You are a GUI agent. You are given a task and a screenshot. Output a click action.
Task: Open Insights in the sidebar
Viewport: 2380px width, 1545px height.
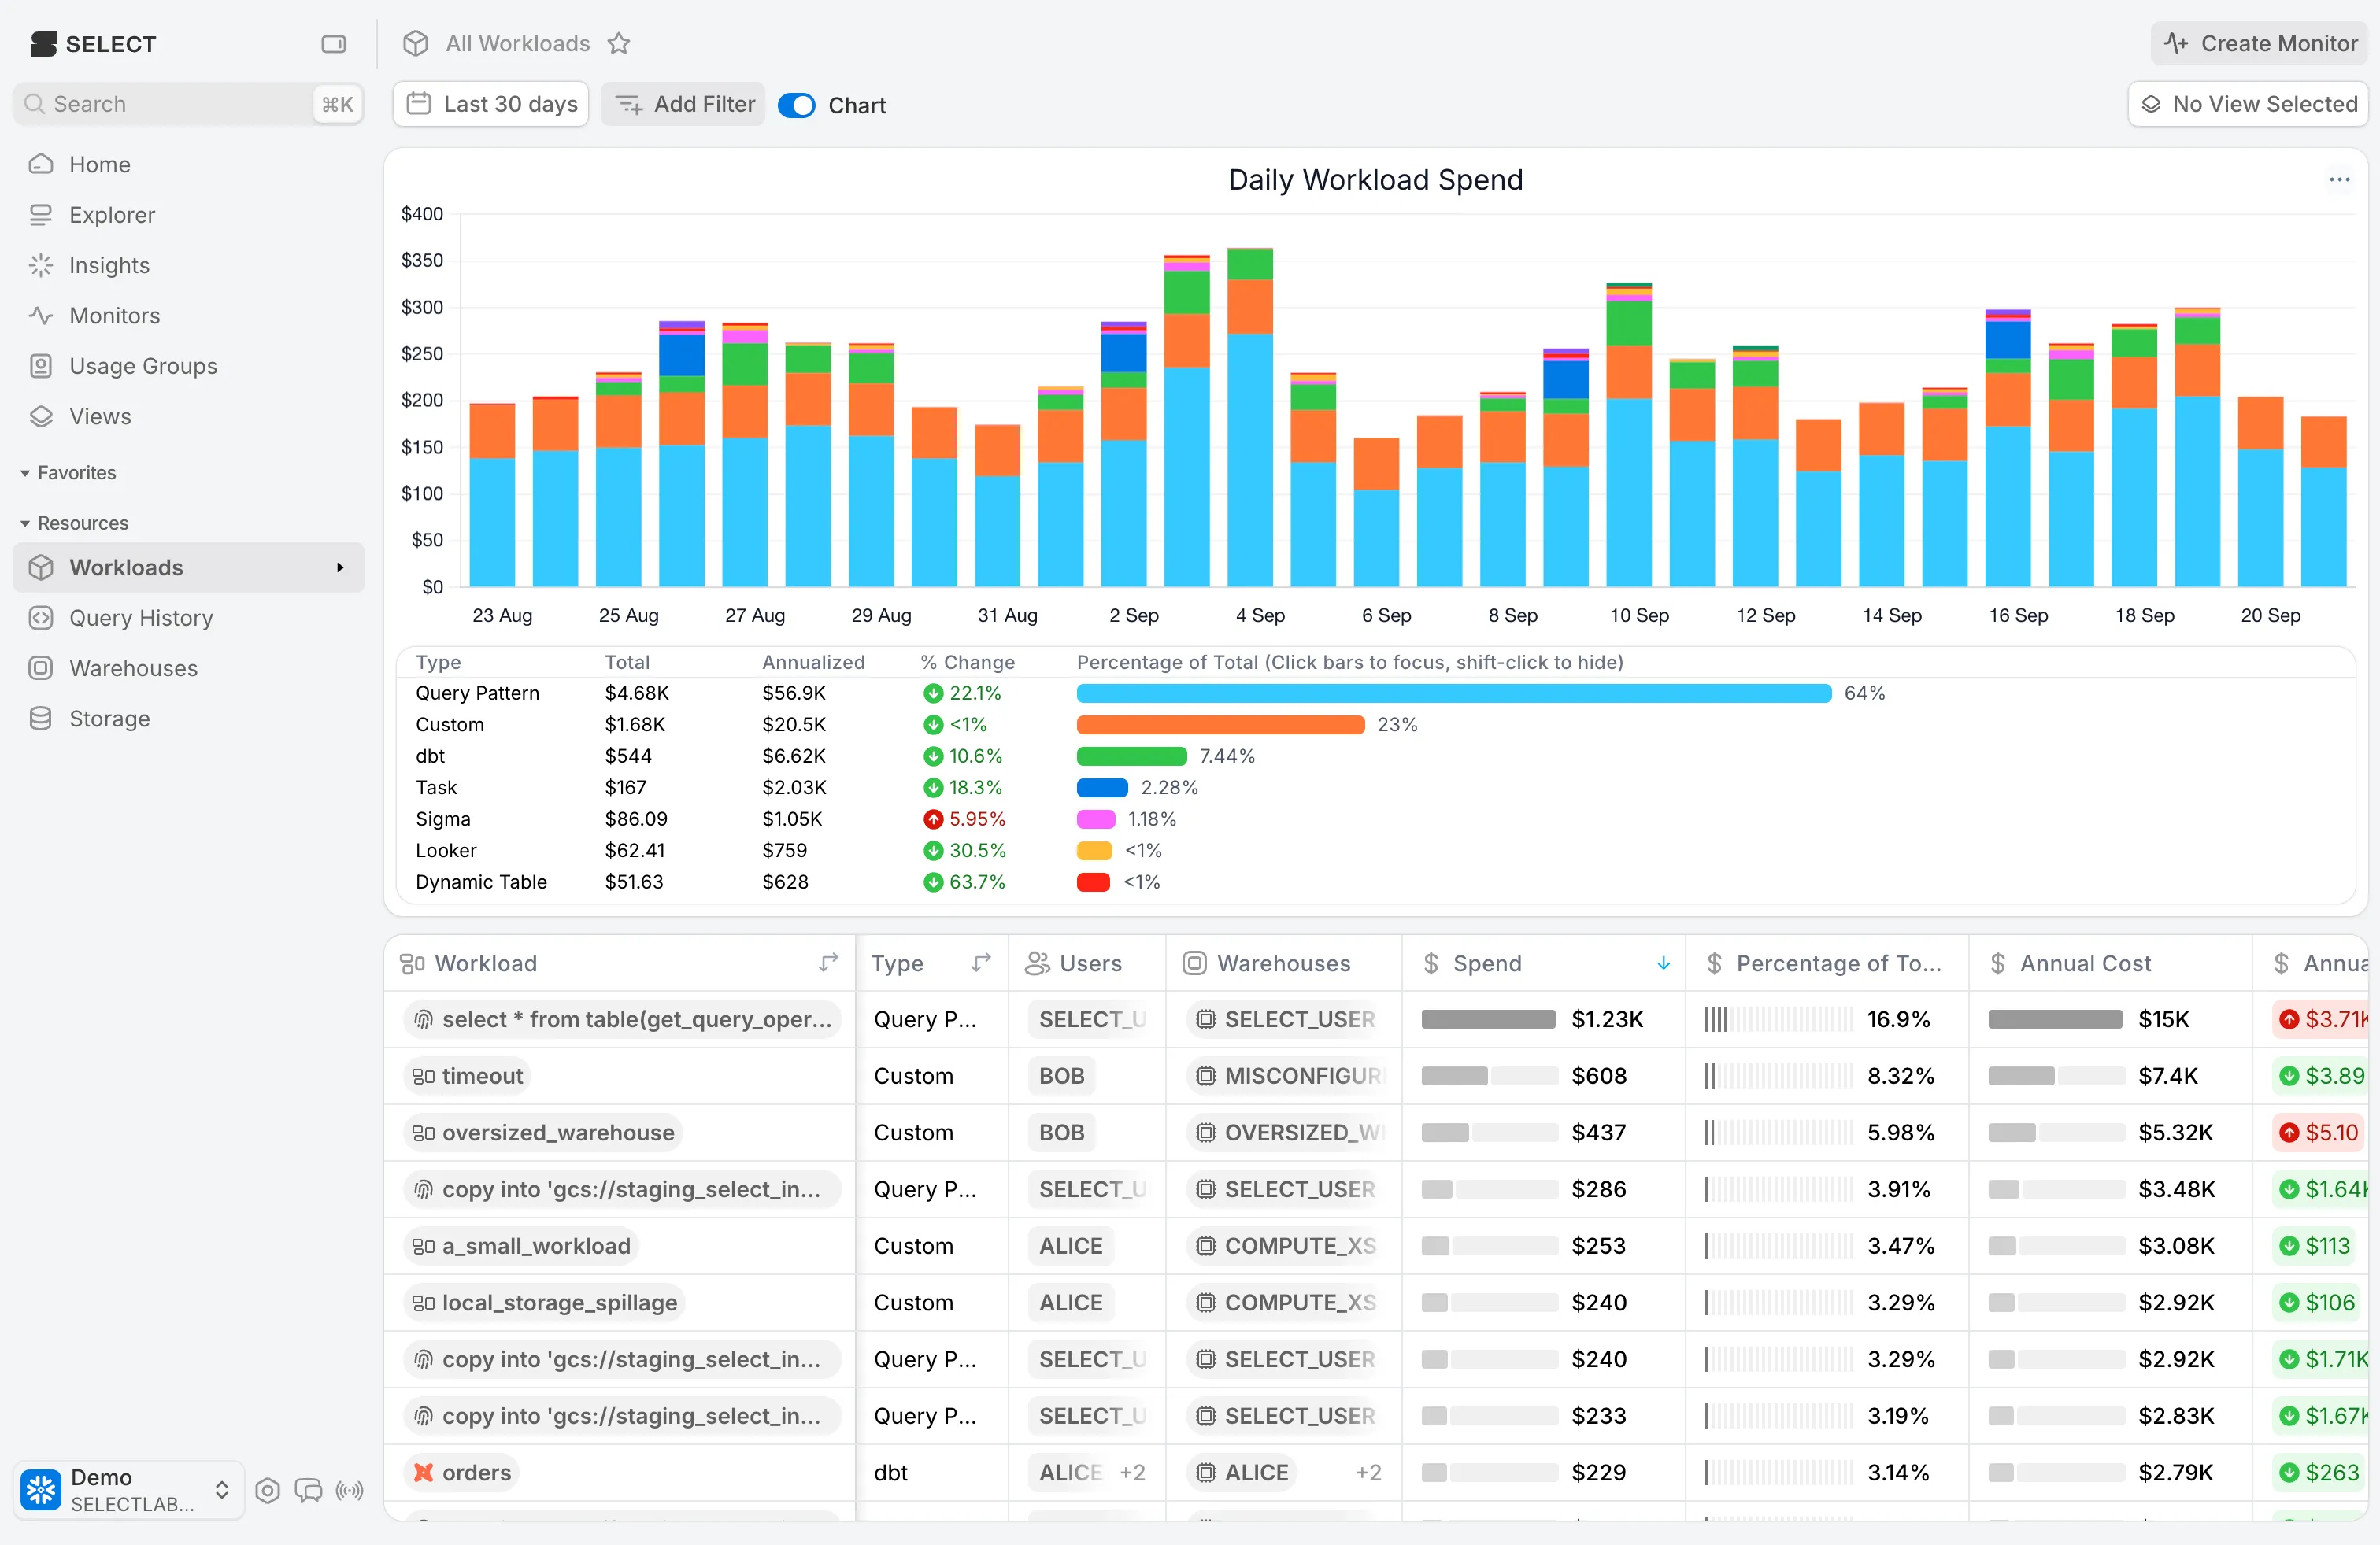pos(109,265)
